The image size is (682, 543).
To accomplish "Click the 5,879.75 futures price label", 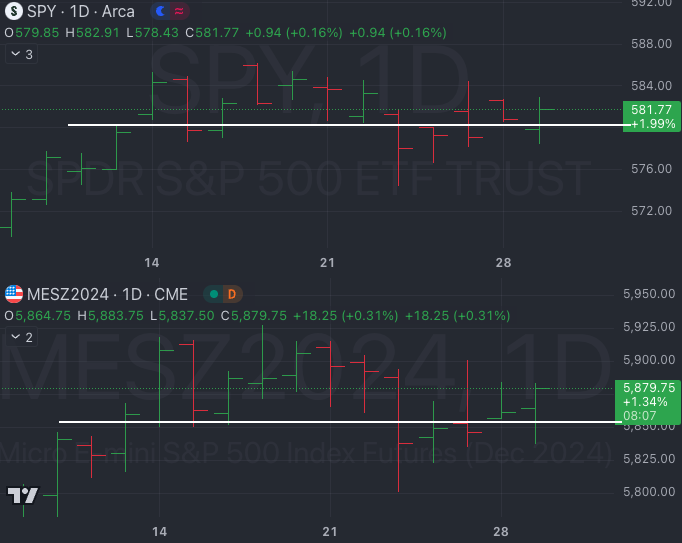I will [x=648, y=387].
